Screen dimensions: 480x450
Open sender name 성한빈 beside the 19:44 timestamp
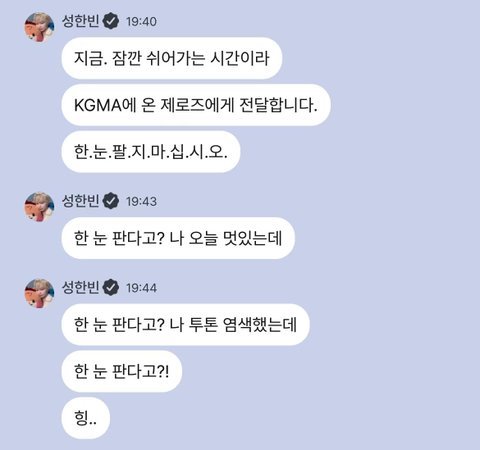click(81, 287)
